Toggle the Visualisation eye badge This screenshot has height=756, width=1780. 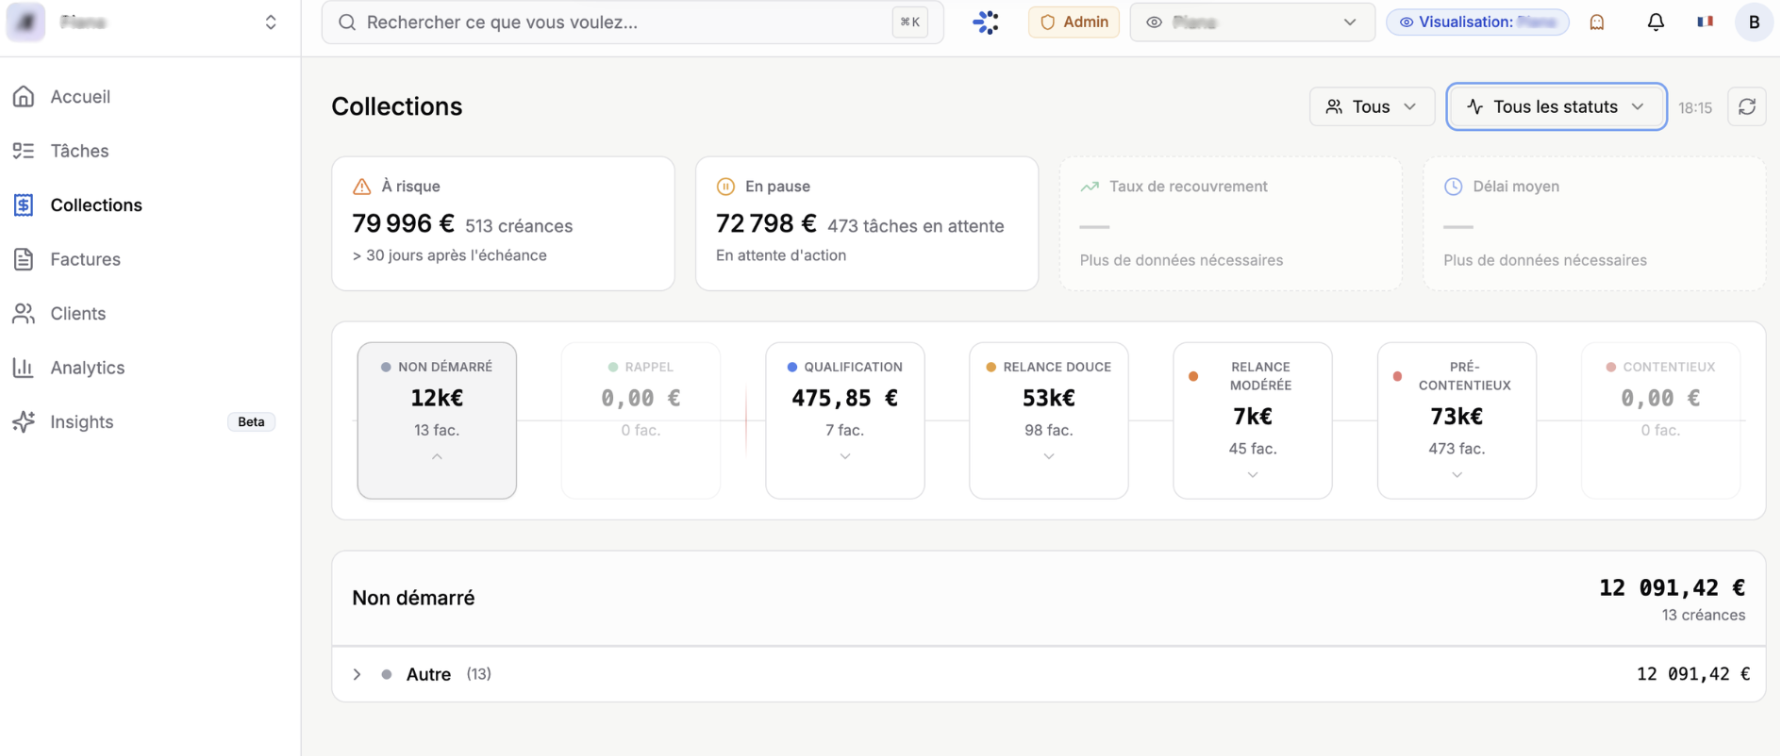pyautogui.click(x=1476, y=22)
